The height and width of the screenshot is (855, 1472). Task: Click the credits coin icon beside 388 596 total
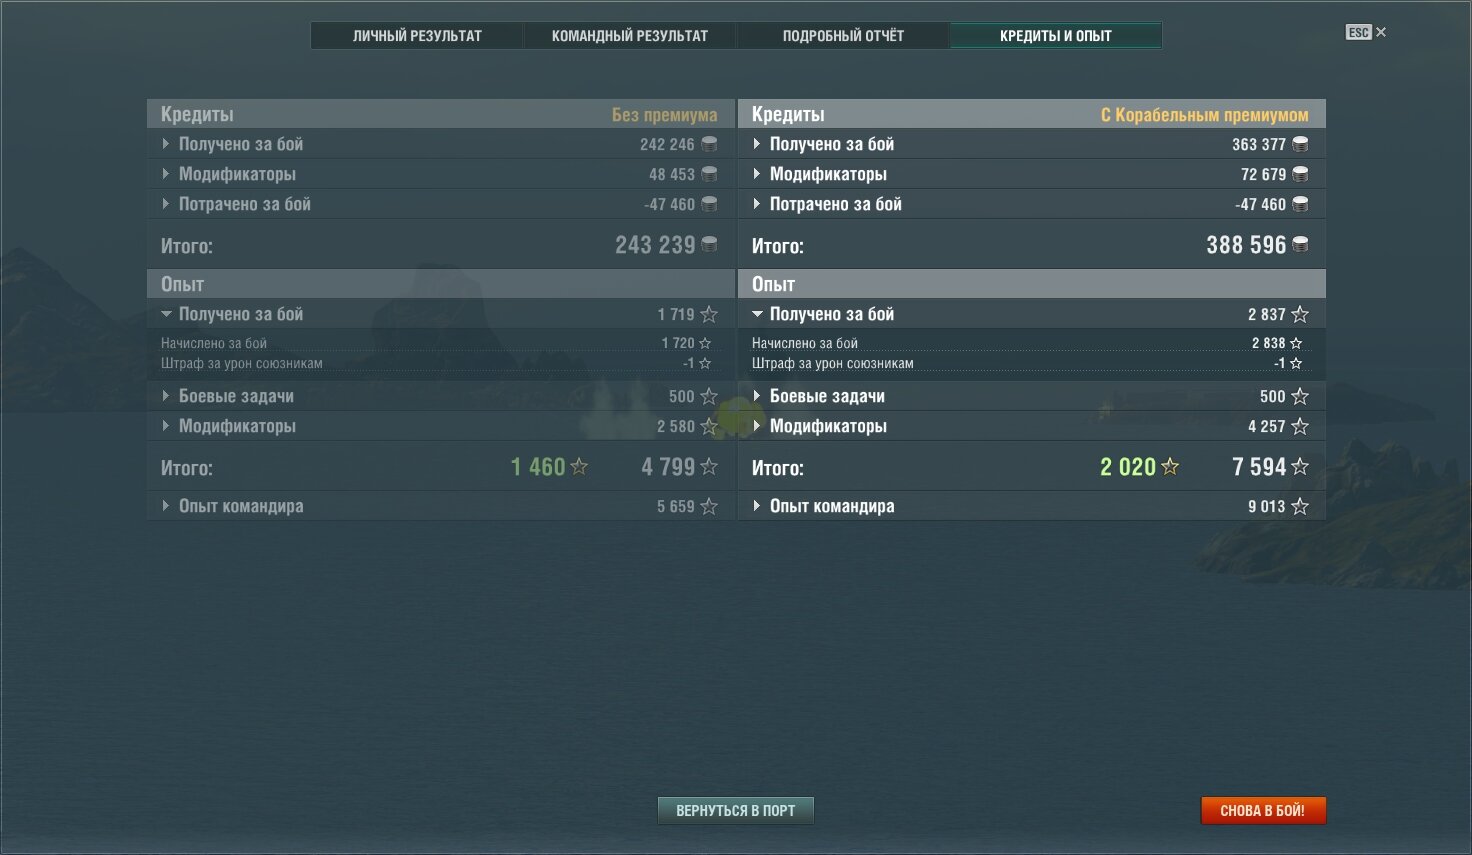pos(1300,244)
